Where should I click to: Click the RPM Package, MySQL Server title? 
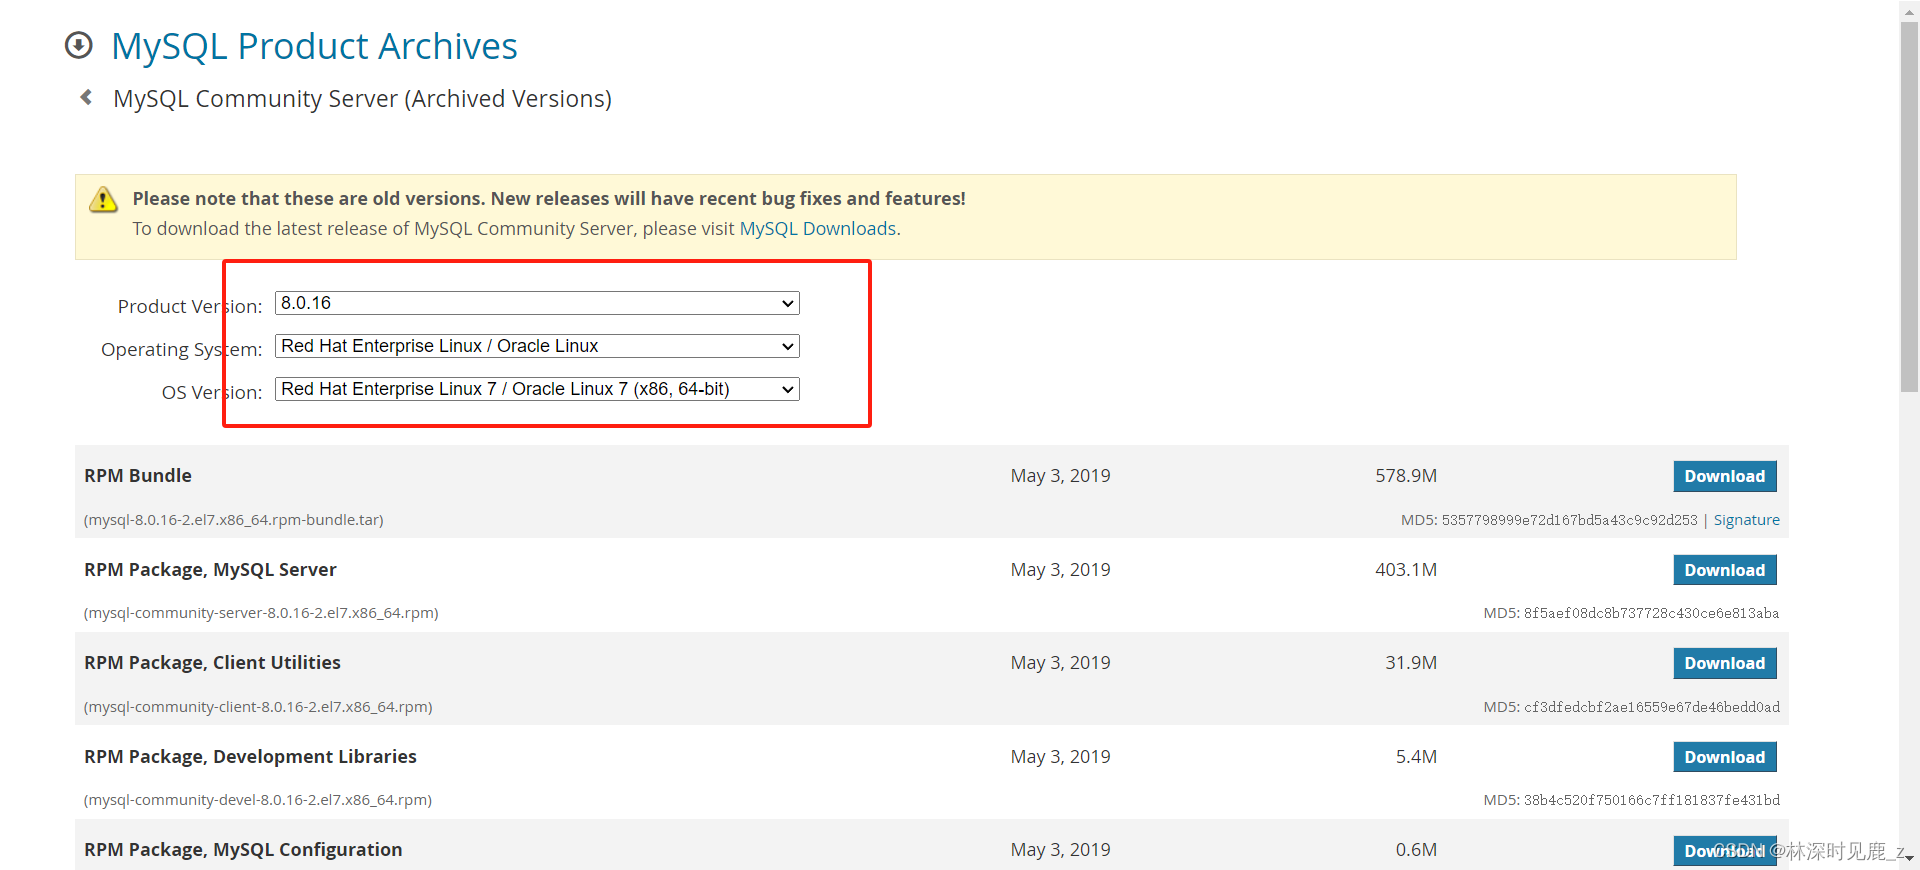coord(210,570)
